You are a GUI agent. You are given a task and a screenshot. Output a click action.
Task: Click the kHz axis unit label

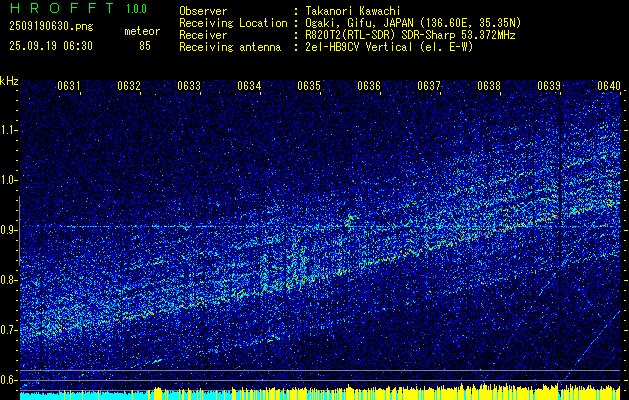coord(9,81)
